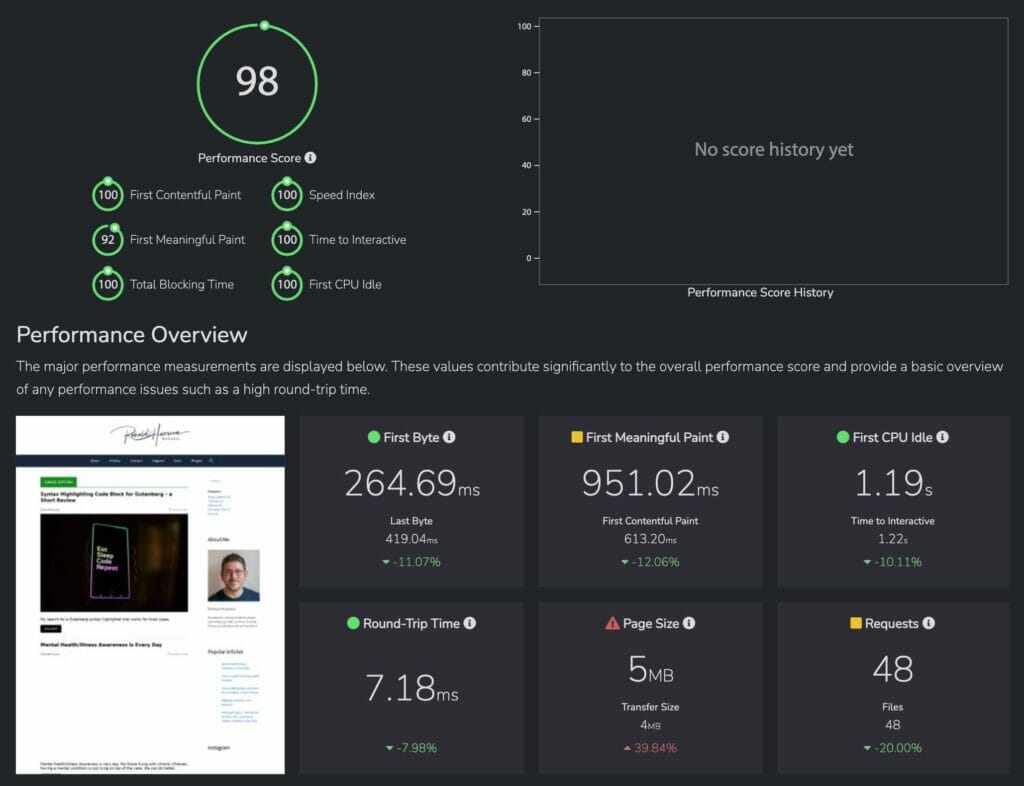1024x786 pixels.
Task: Click the red warning triangle on Page Size
Action: click(x=612, y=623)
